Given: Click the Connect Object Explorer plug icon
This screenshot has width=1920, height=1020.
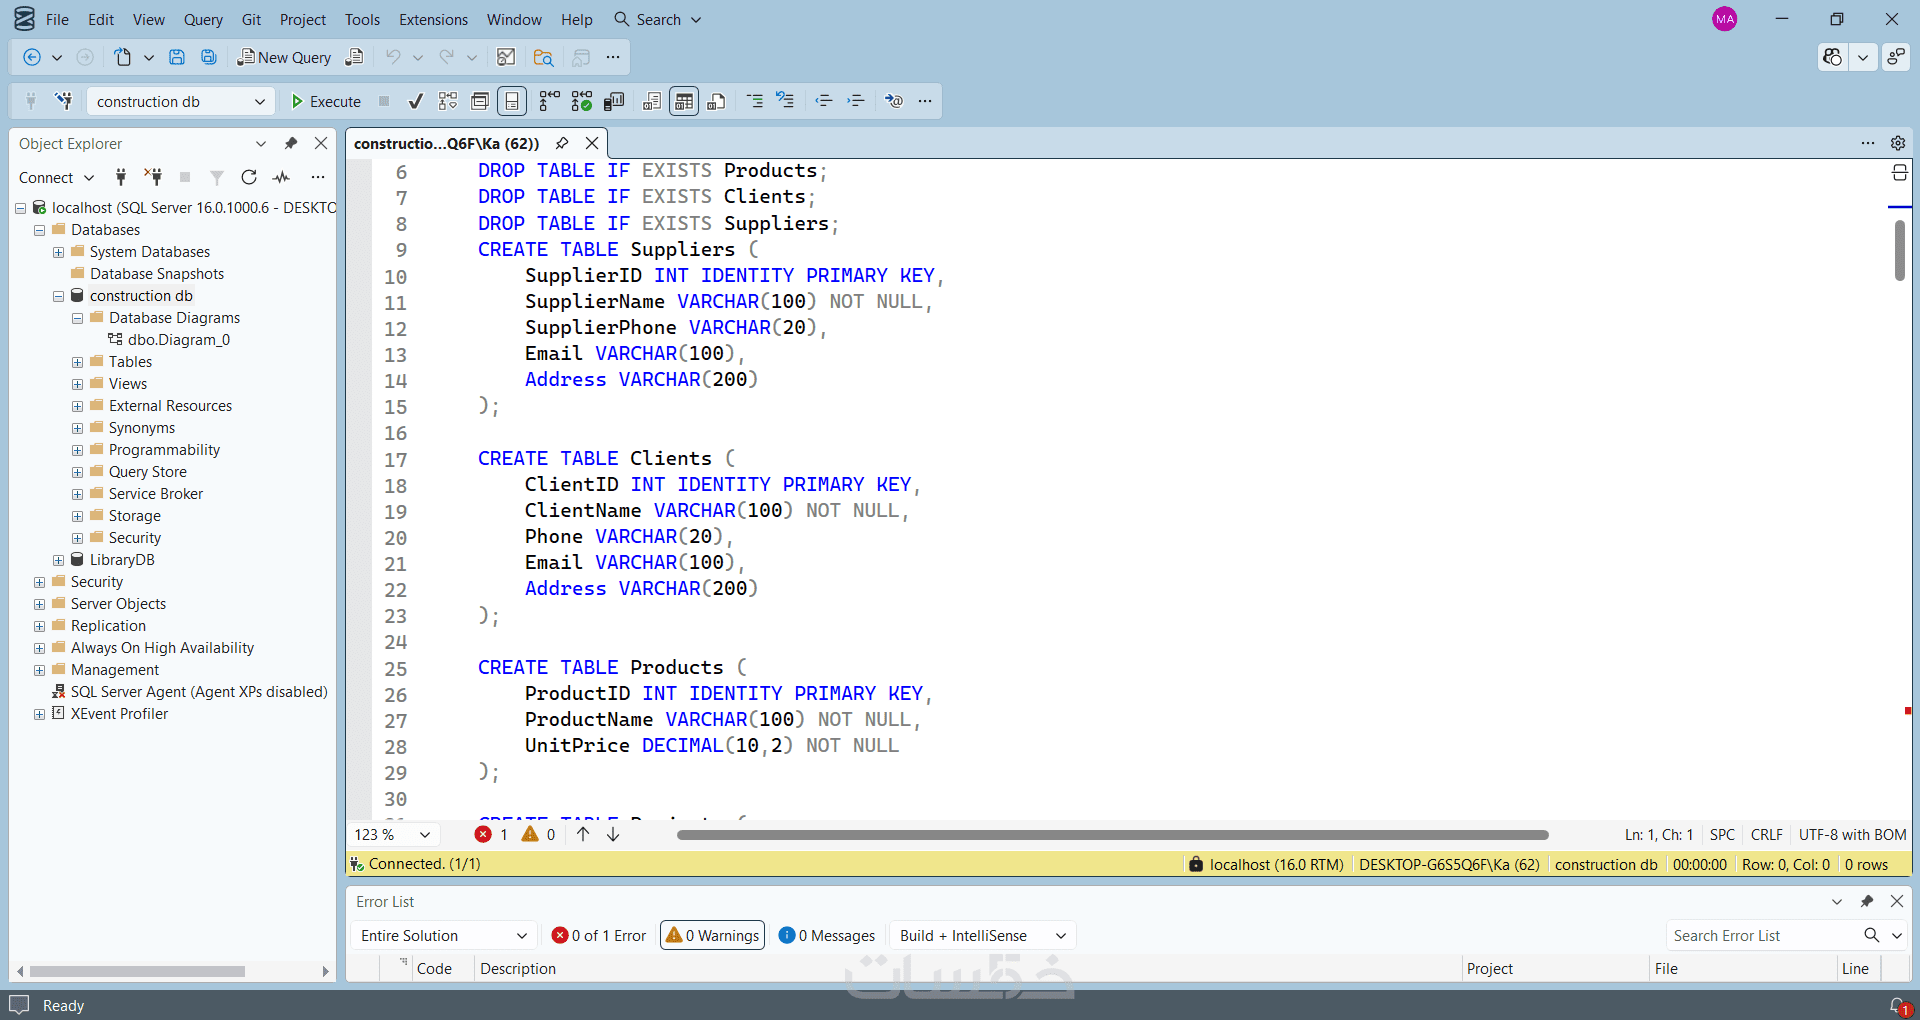Looking at the screenshot, I should 121,177.
